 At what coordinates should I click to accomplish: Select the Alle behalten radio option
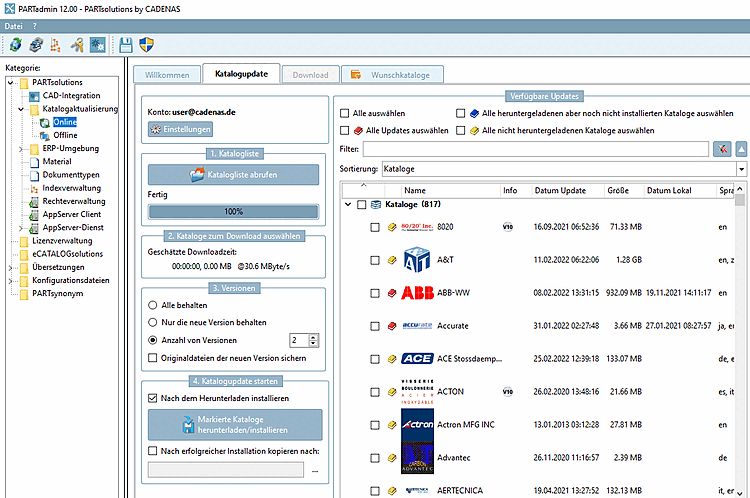point(153,305)
